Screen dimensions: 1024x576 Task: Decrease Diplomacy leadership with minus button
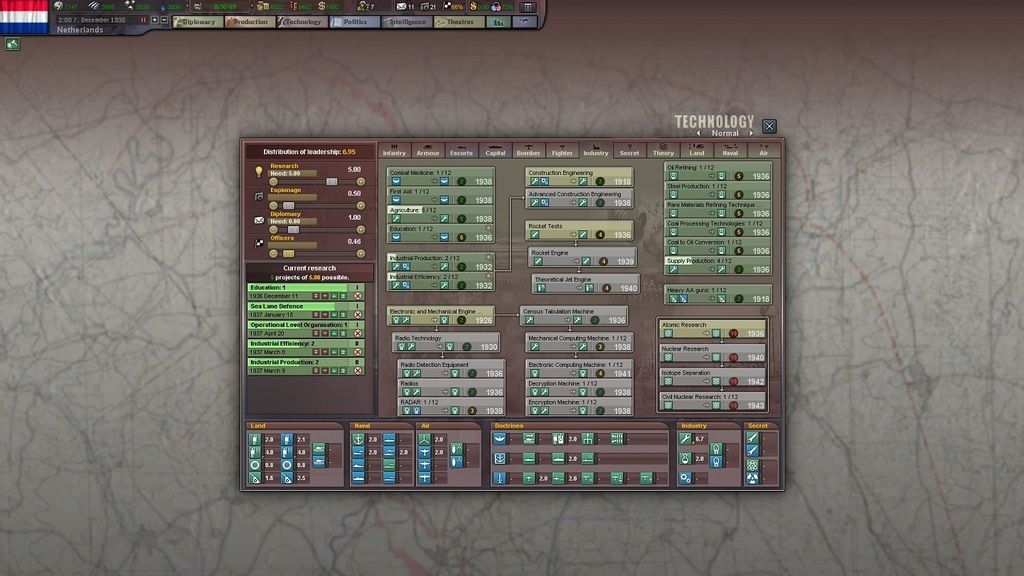[x=274, y=230]
